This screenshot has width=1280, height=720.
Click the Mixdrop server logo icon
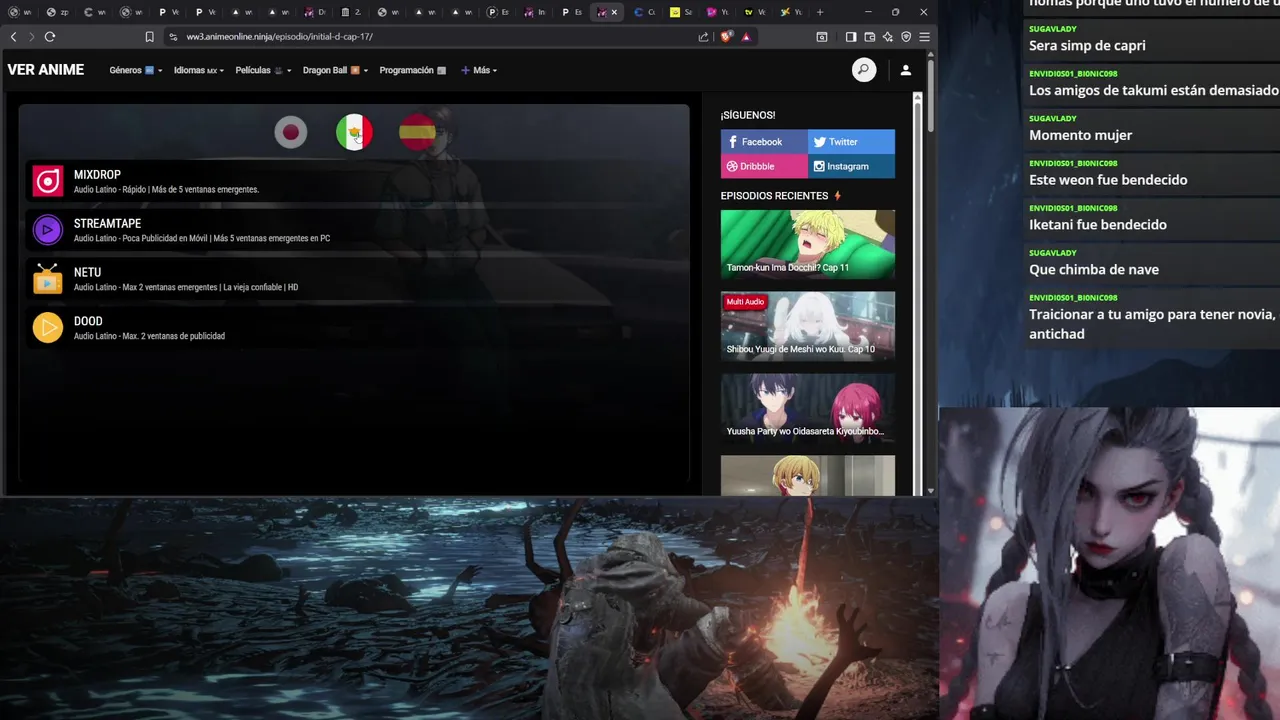[x=47, y=181]
